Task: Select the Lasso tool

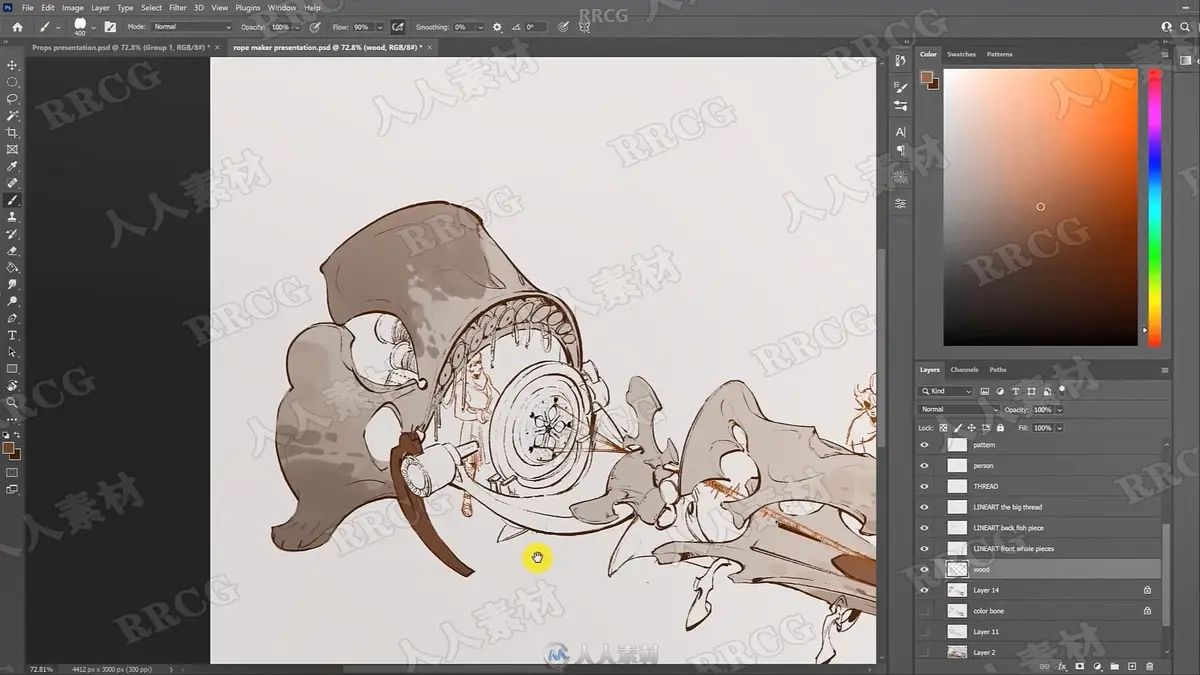Action: pyautogui.click(x=13, y=99)
